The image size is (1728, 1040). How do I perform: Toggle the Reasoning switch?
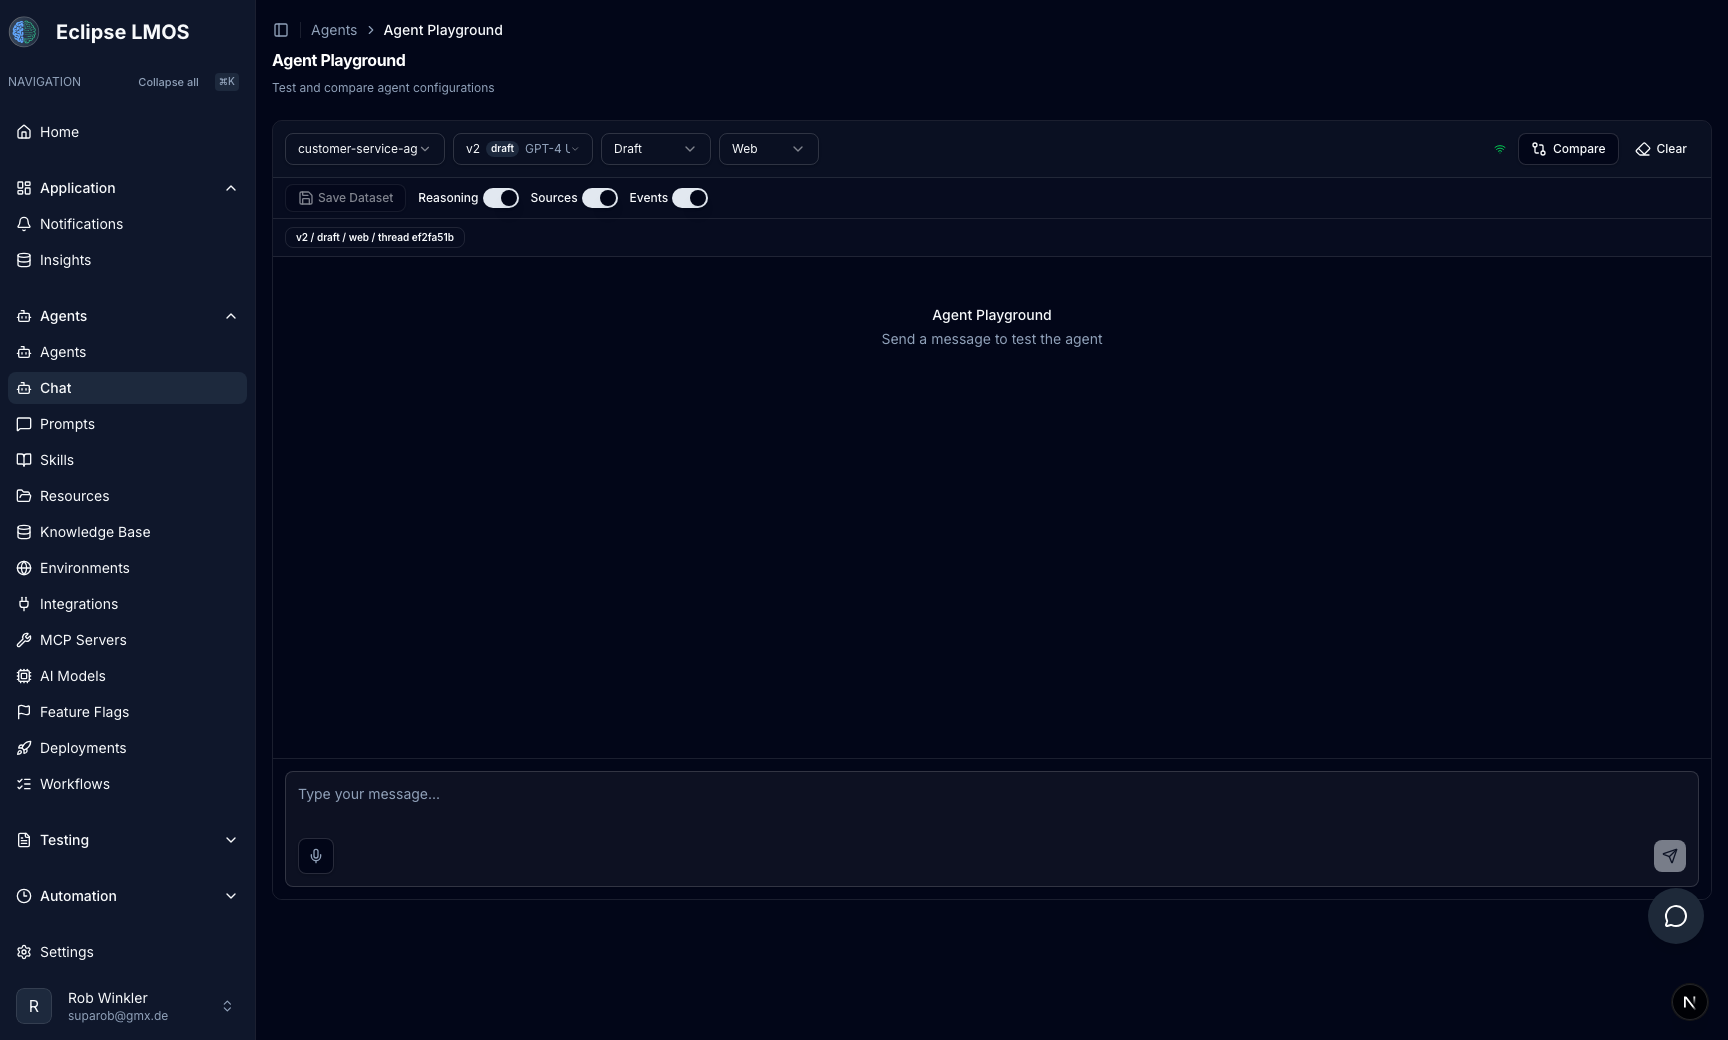501,198
